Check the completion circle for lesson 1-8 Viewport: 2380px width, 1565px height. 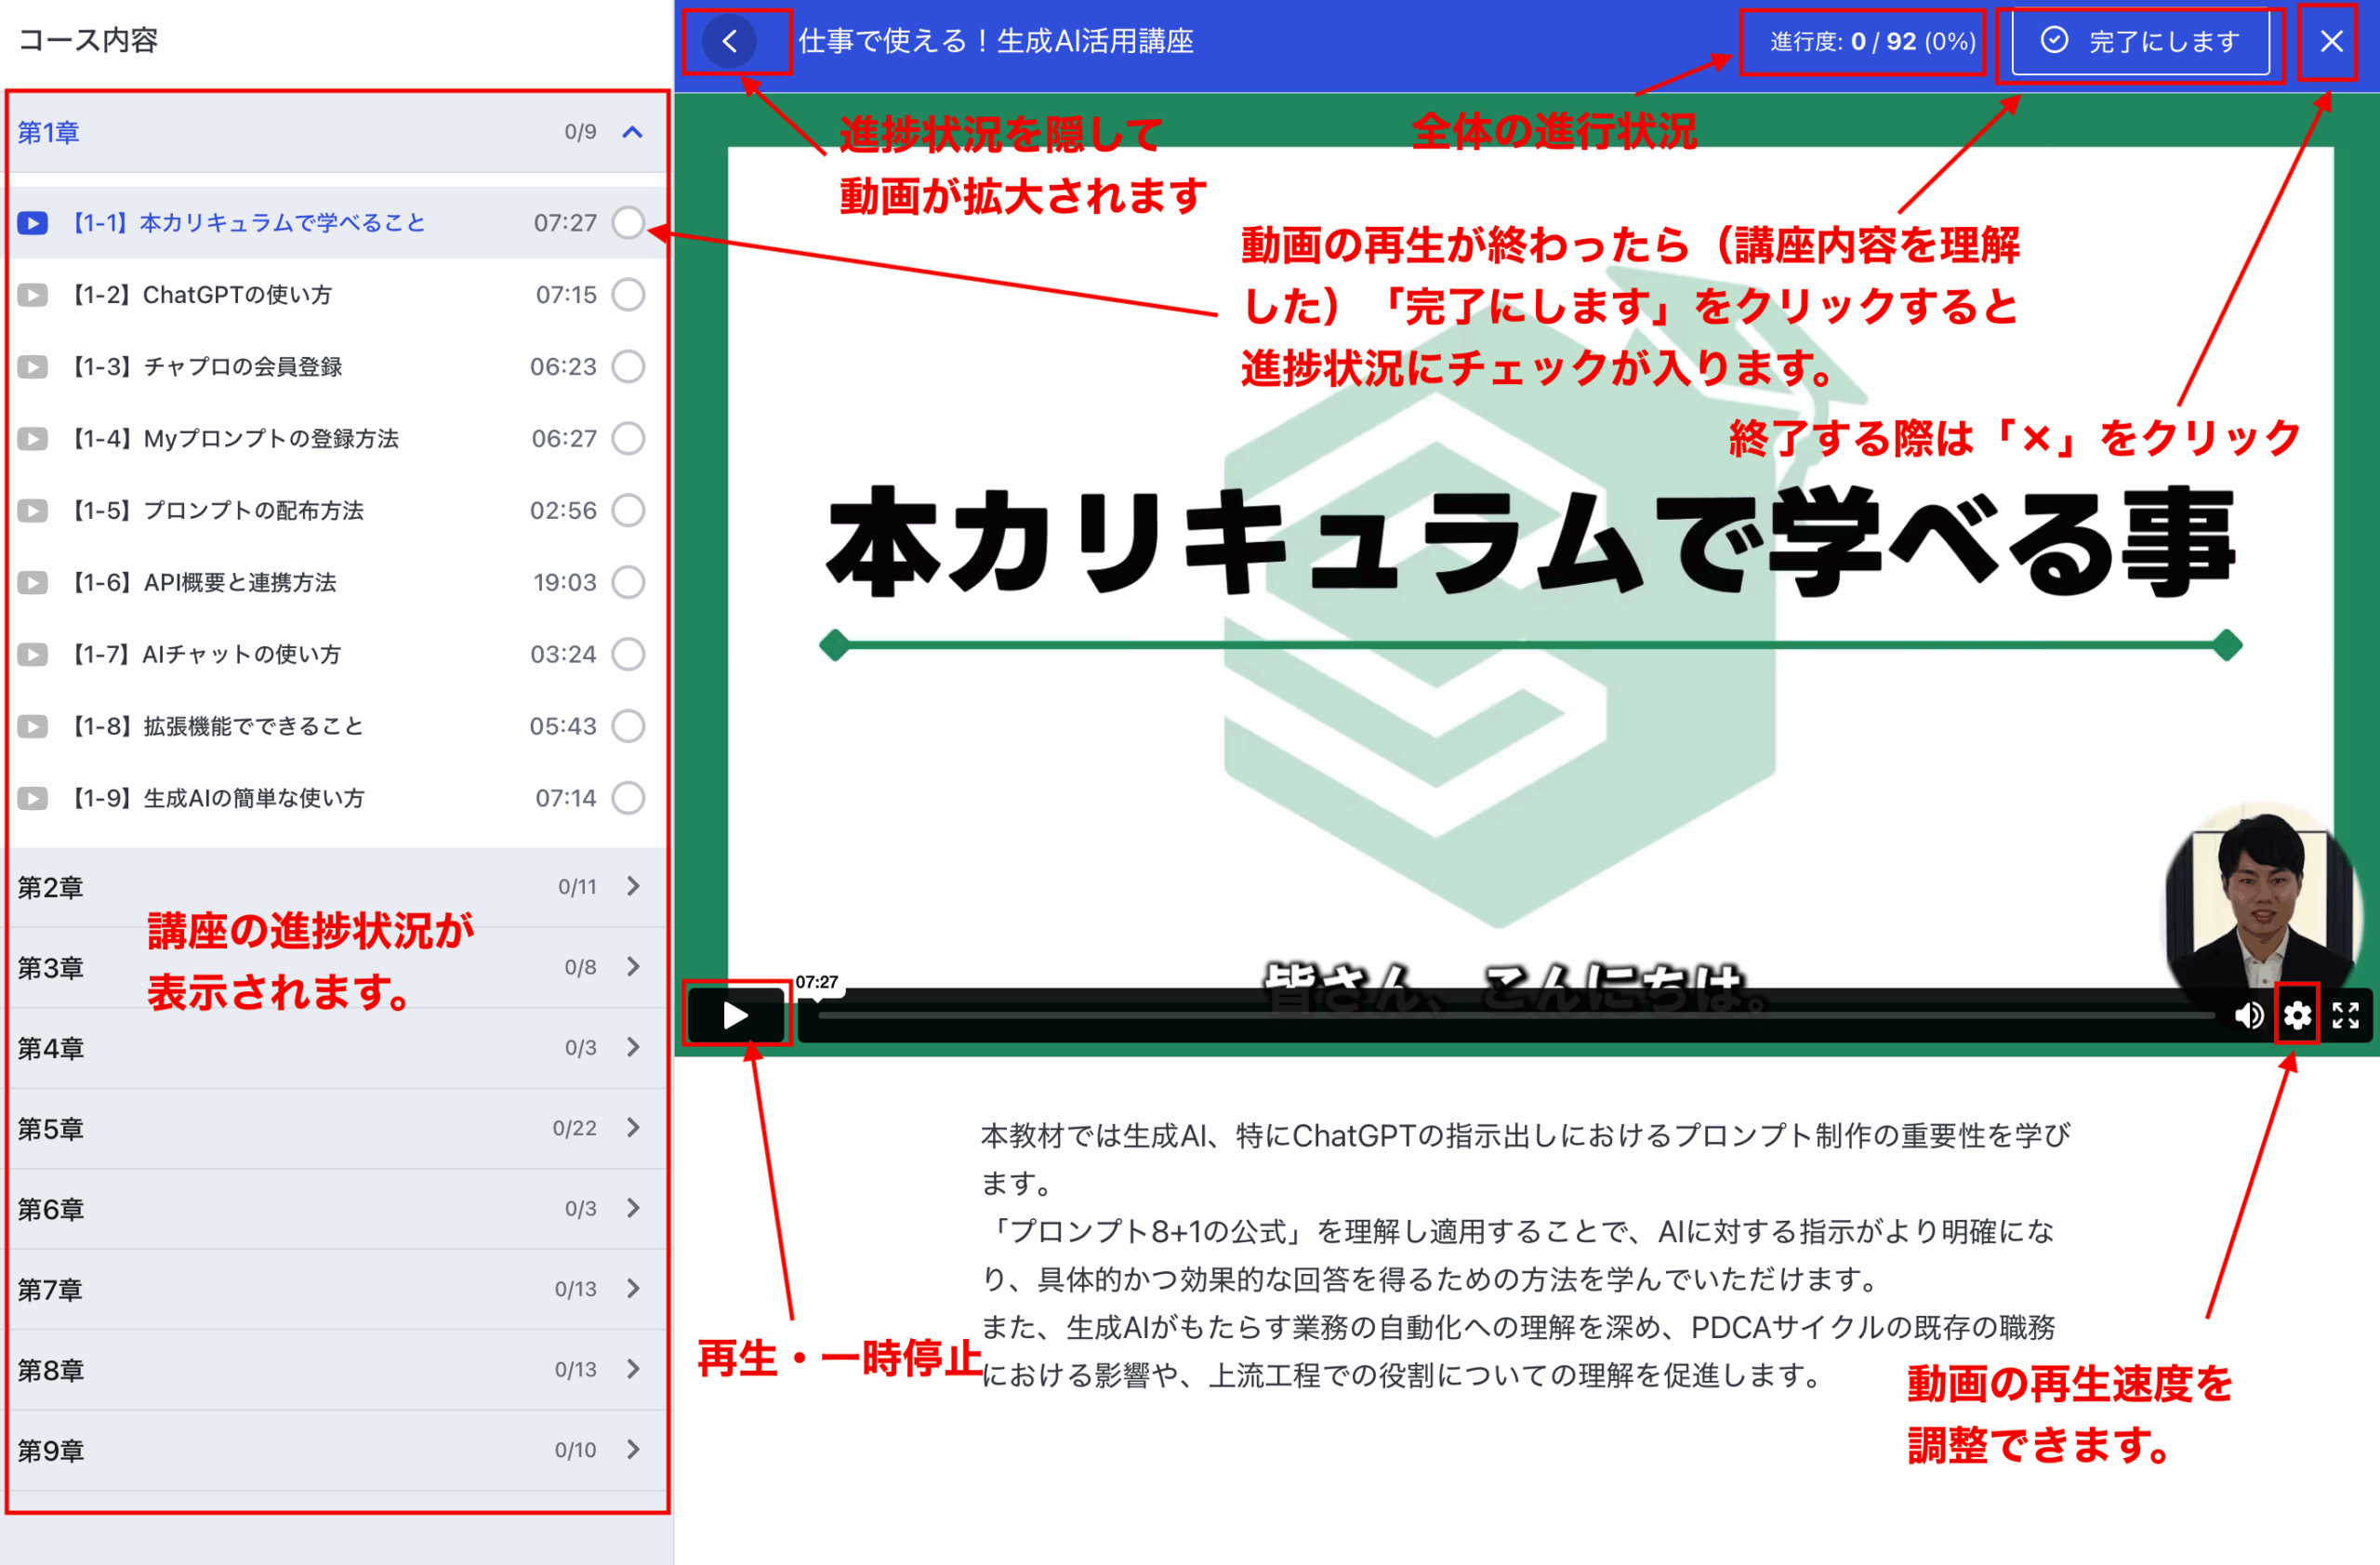click(628, 726)
